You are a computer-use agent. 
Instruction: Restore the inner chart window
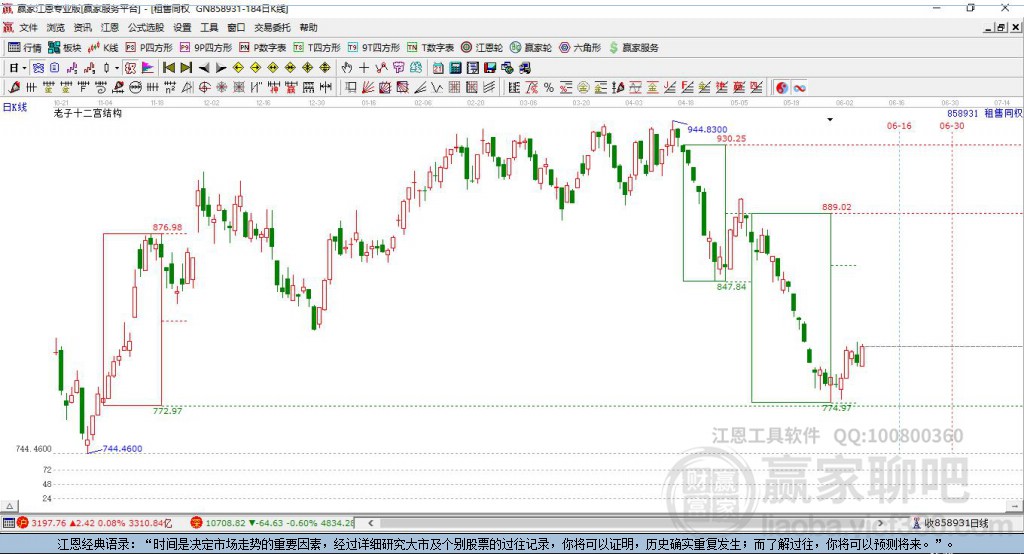(1001, 27)
